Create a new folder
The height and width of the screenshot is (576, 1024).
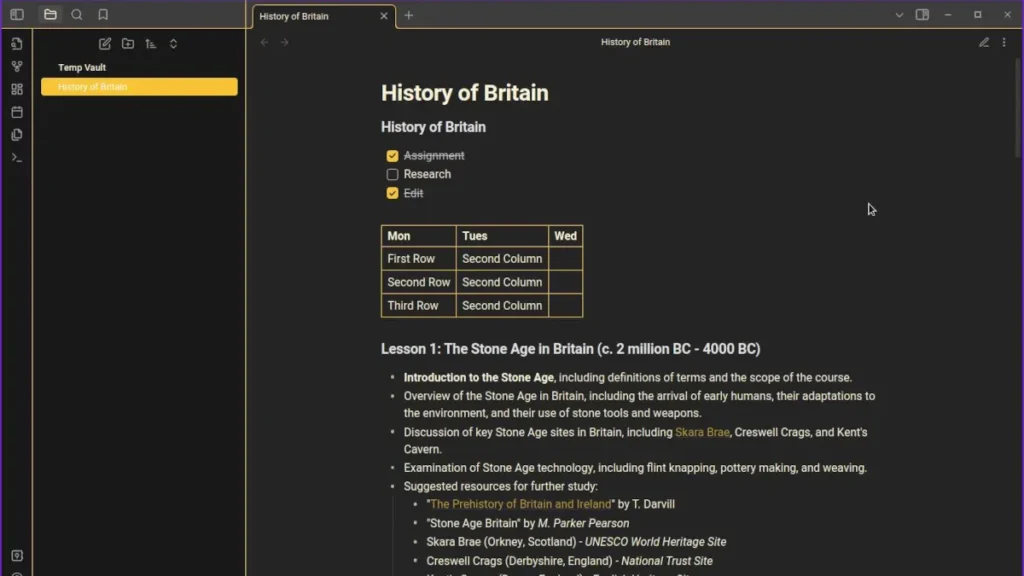pyautogui.click(x=128, y=44)
